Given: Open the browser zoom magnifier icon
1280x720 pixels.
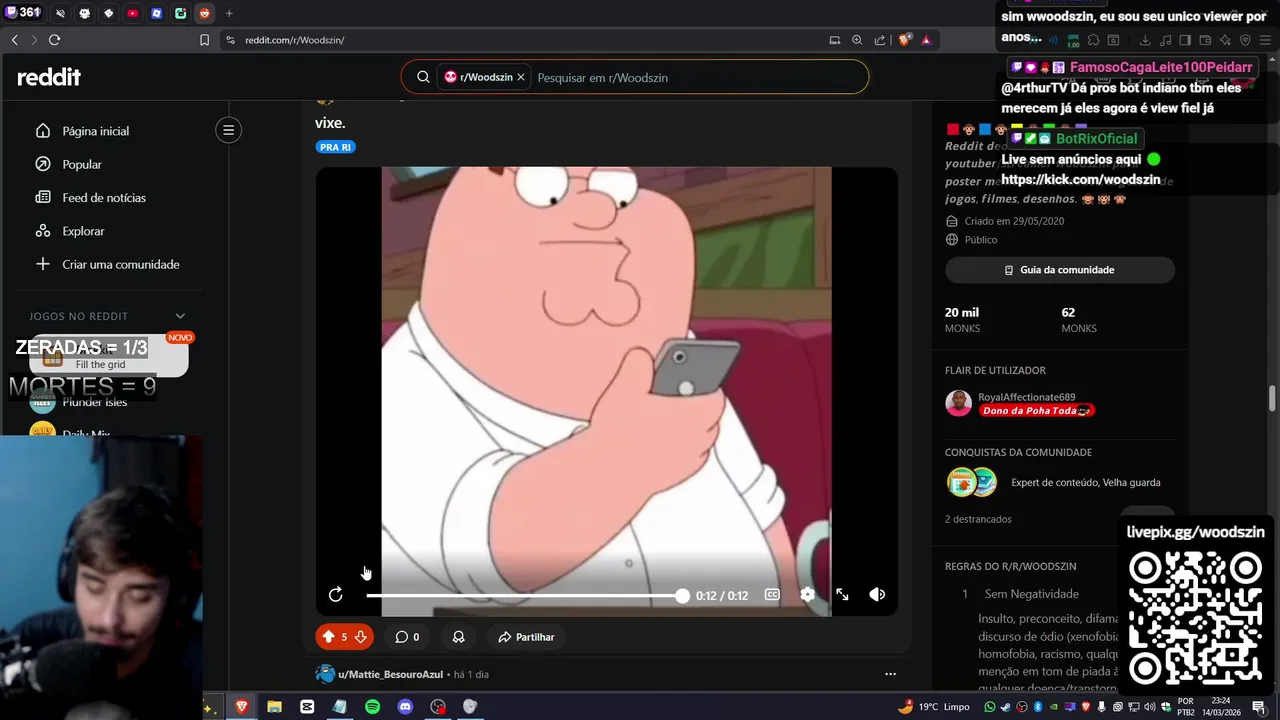Looking at the screenshot, I should [x=857, y=40].
